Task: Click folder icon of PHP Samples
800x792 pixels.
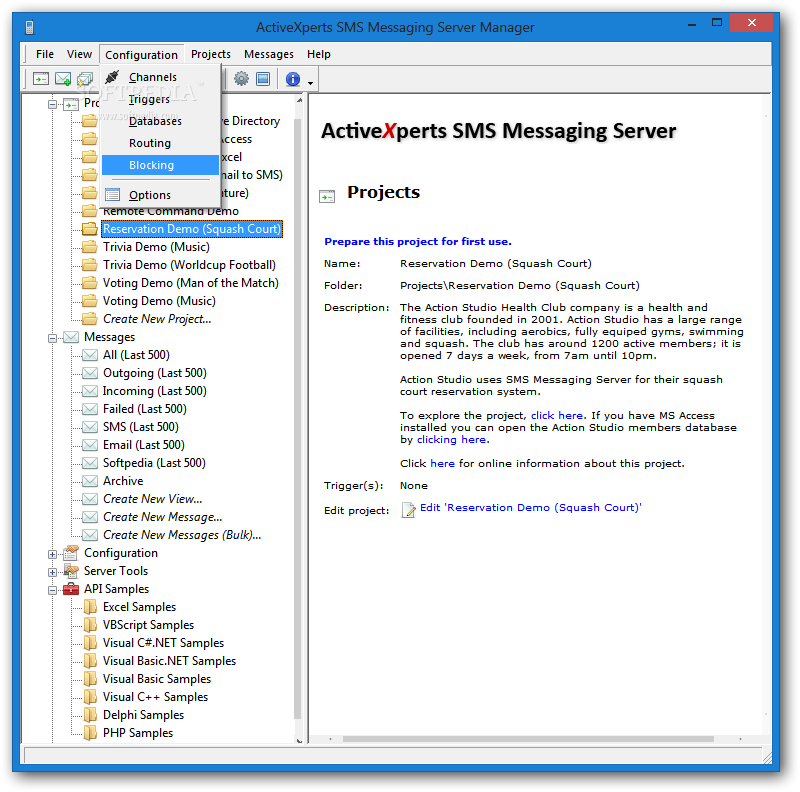Action: pyautogui.click(x=90, y=732)
